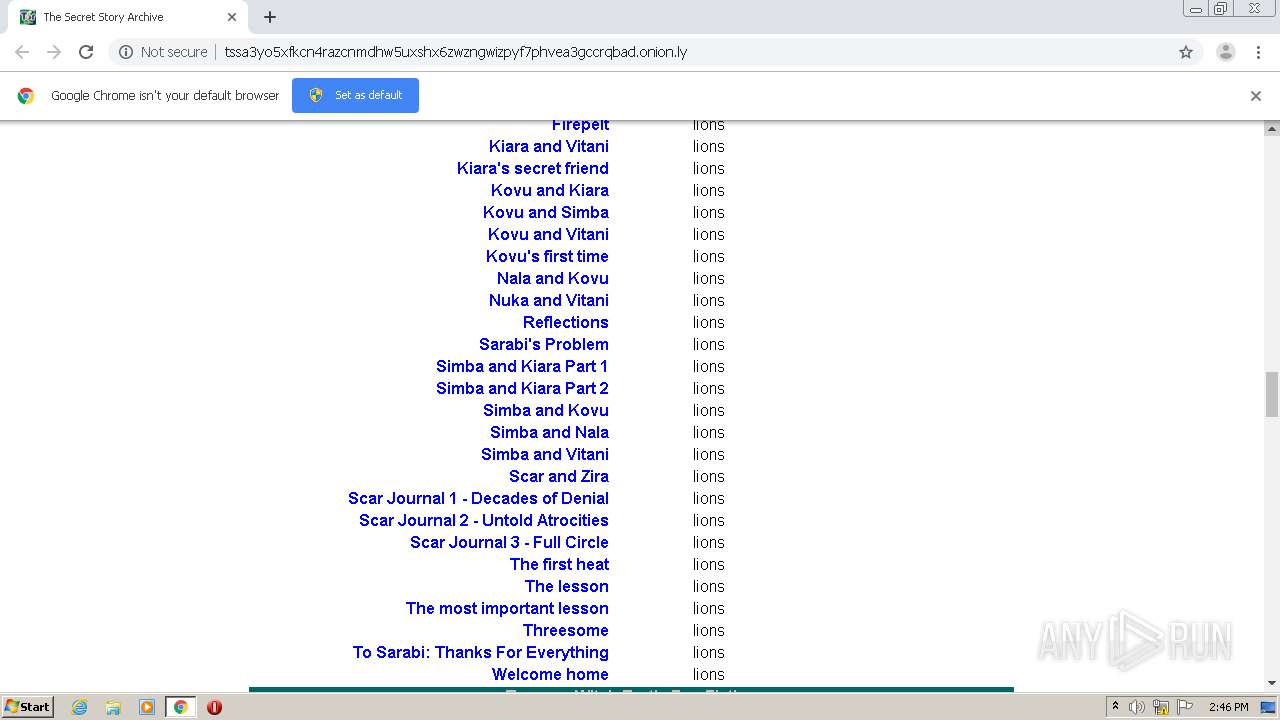
Task: Click "lions" beside Sarabi's Problem
Action: [x=708, y=344]
